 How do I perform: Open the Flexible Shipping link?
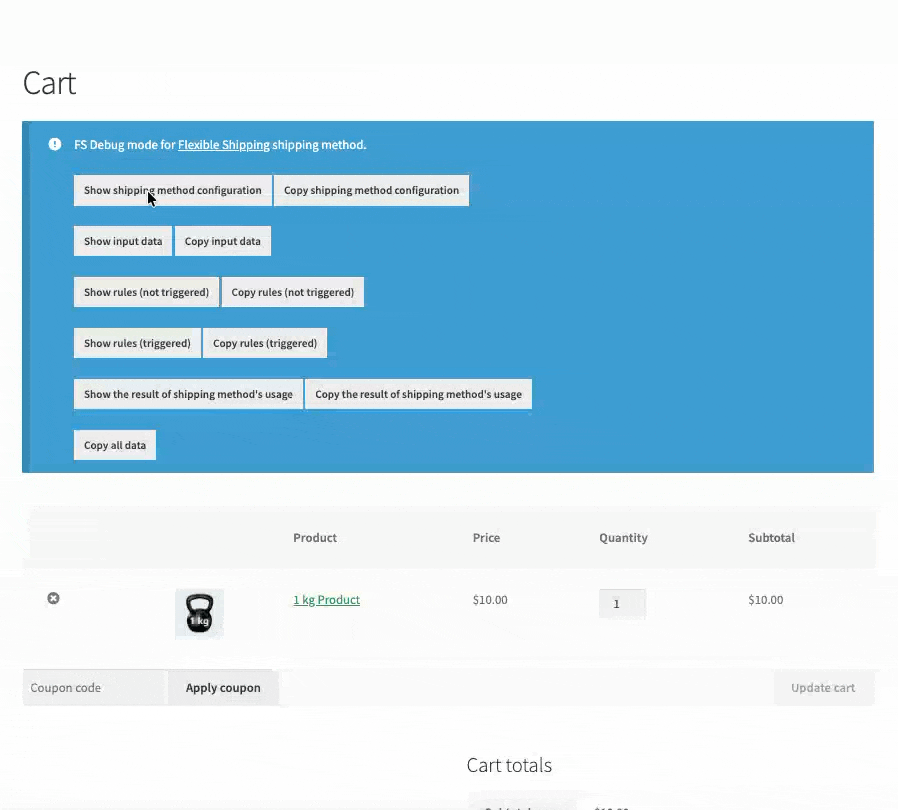click(x=223, y=145)
